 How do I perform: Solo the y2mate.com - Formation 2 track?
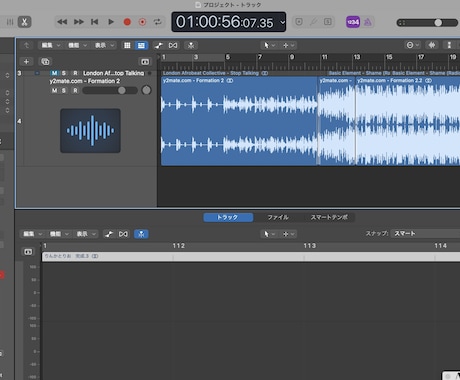(x=64, y=90)
